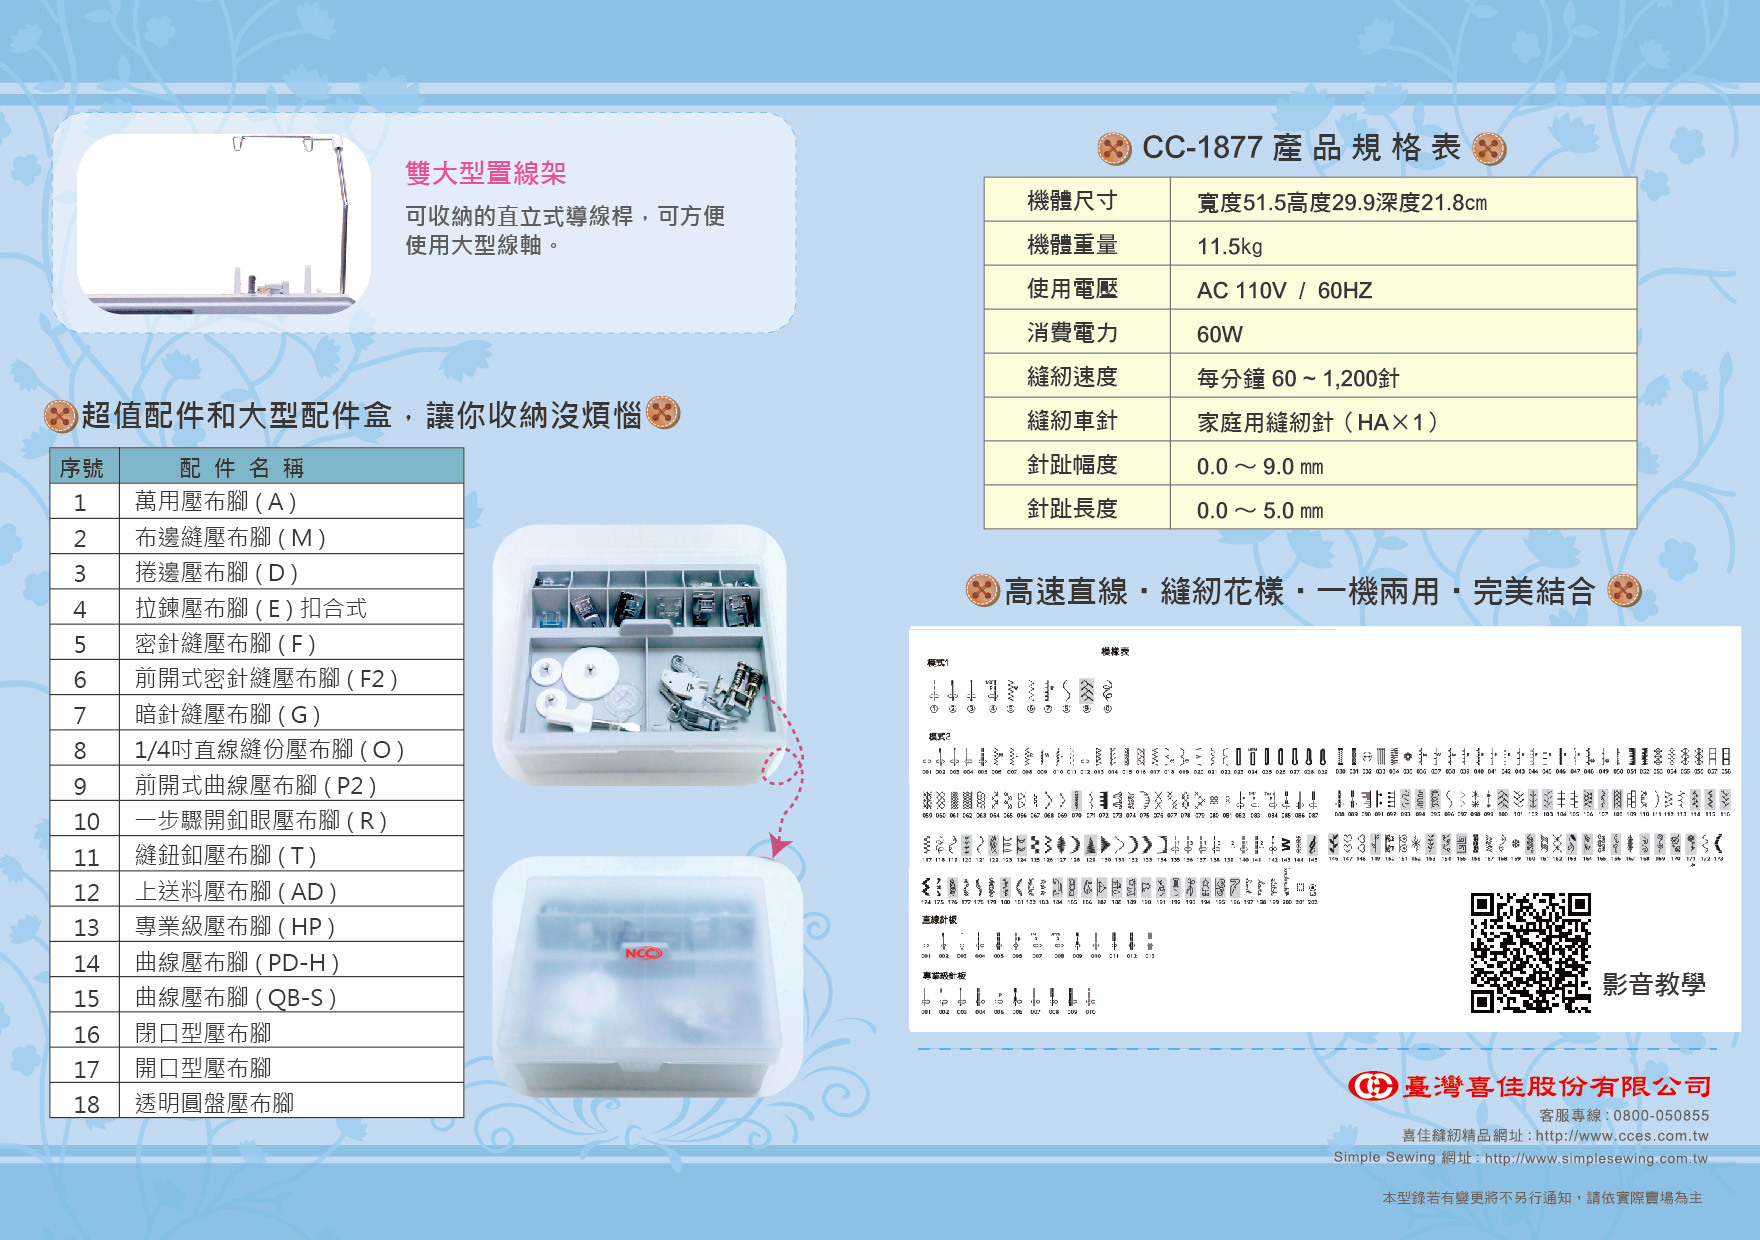Image resolution: width=1760 pixels, height=1240 pixels.
Task: Click the 影音教學 QR code
Action: (1530, 953)
